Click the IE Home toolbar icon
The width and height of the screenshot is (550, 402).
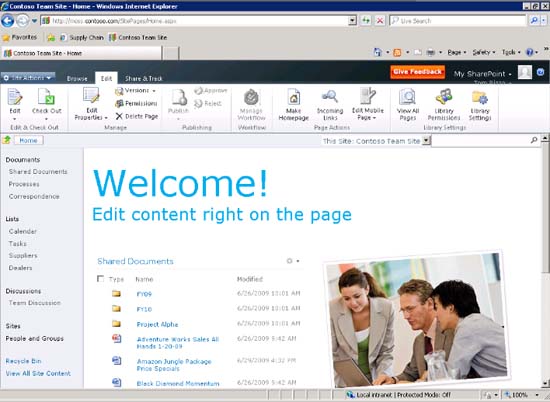[378, 52]
